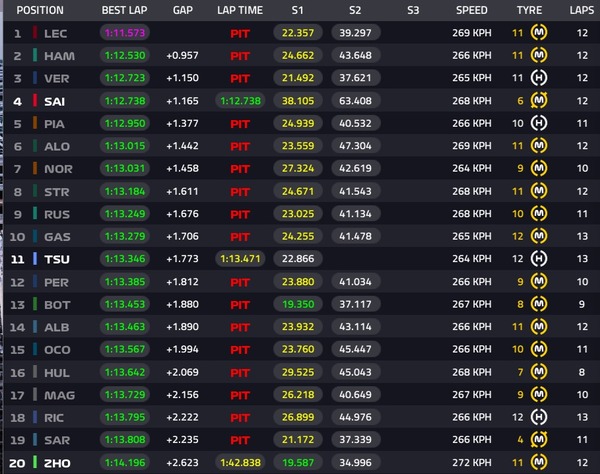
Task: Click the medium tyre icon for ALO
Action: coord(539,145)
